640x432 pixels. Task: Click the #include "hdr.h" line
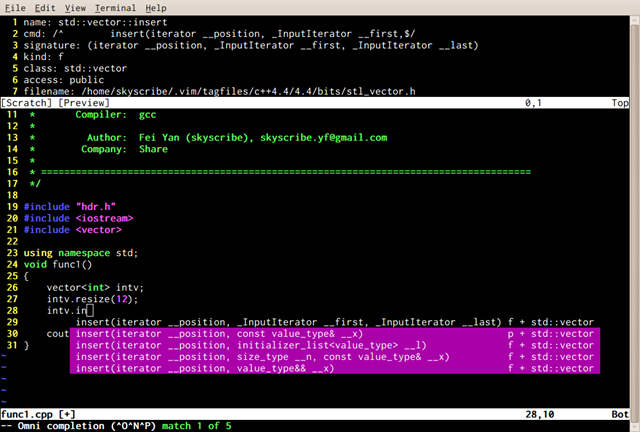[x=69, y=207]
